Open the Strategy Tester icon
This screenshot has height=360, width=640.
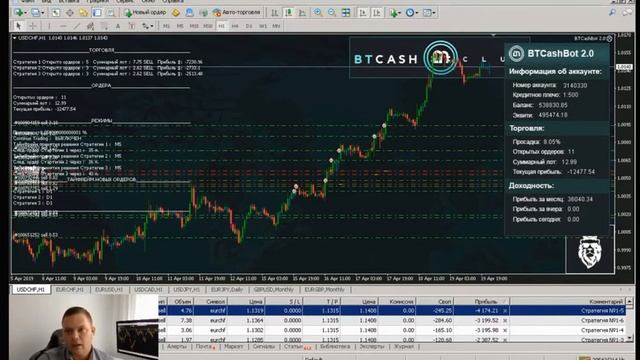tap(111, 13)
